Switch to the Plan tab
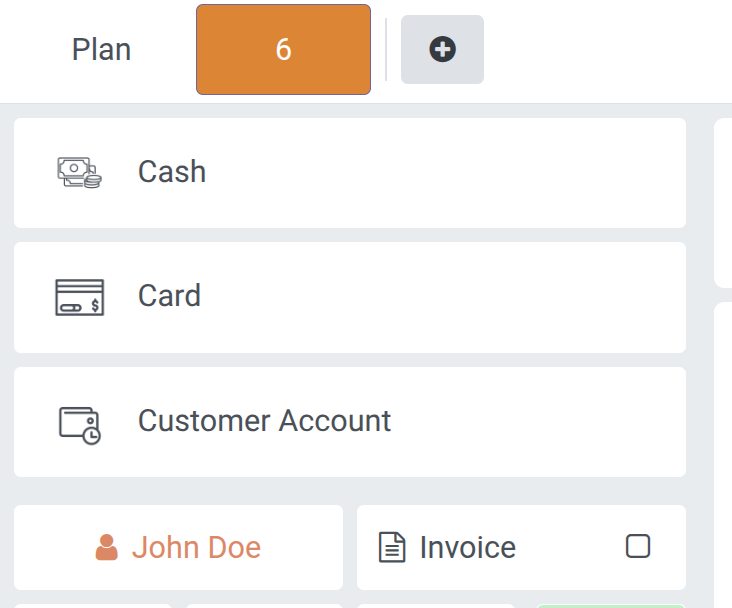The image size is (732, 608). click(101, 50)
